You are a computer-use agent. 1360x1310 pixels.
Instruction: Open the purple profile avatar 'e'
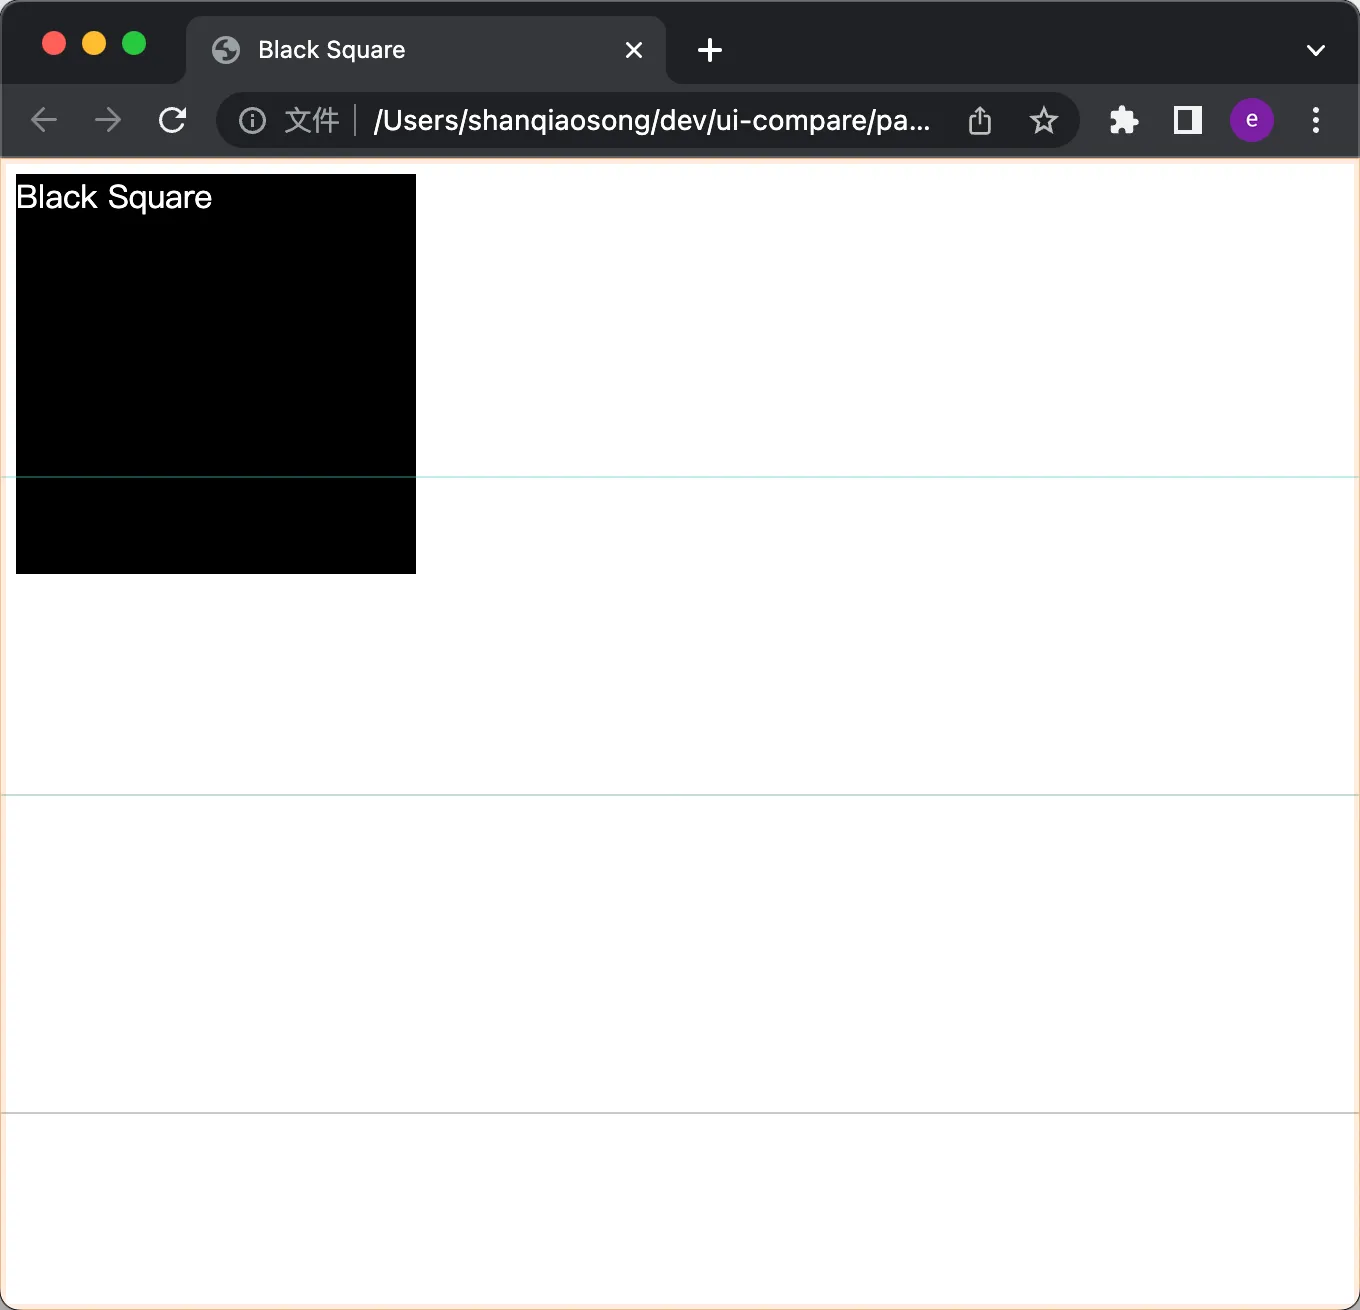coord(1251,121)
